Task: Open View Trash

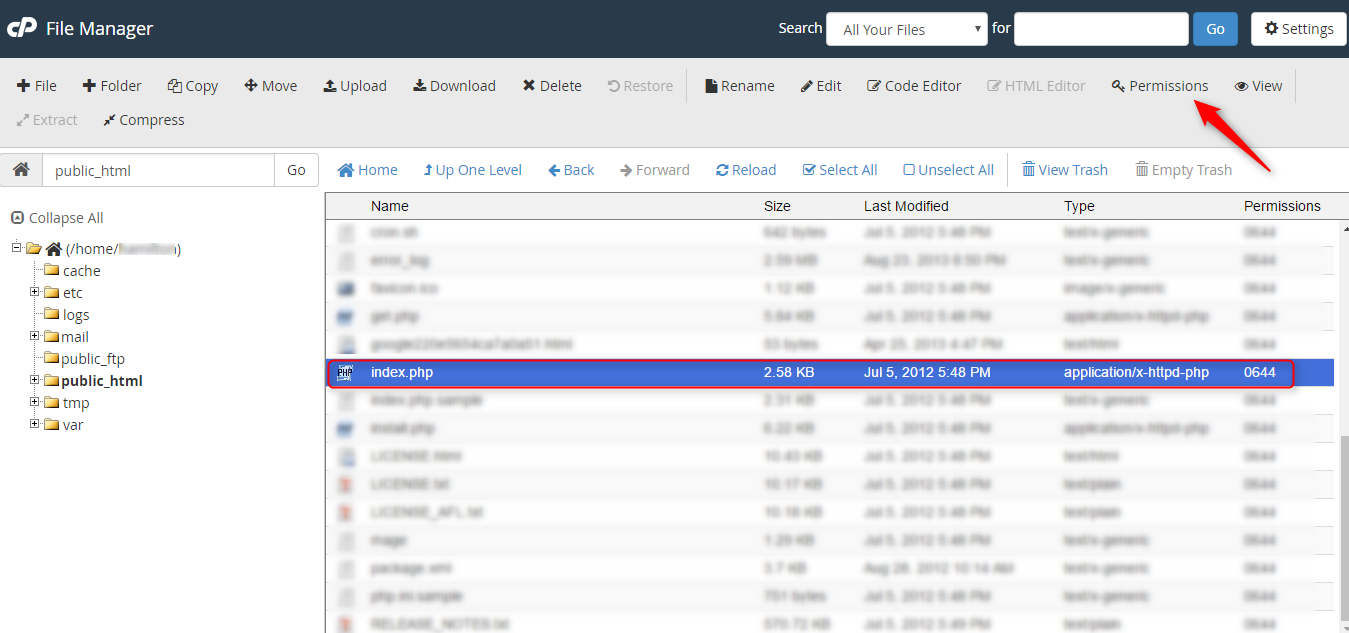Action: 1063,169
